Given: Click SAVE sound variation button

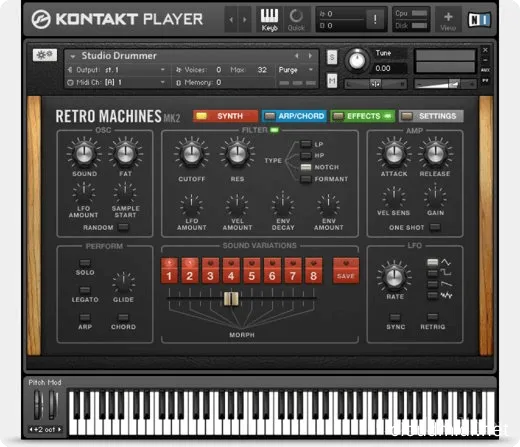Looking at the screenshot, I should pos(346,271).
